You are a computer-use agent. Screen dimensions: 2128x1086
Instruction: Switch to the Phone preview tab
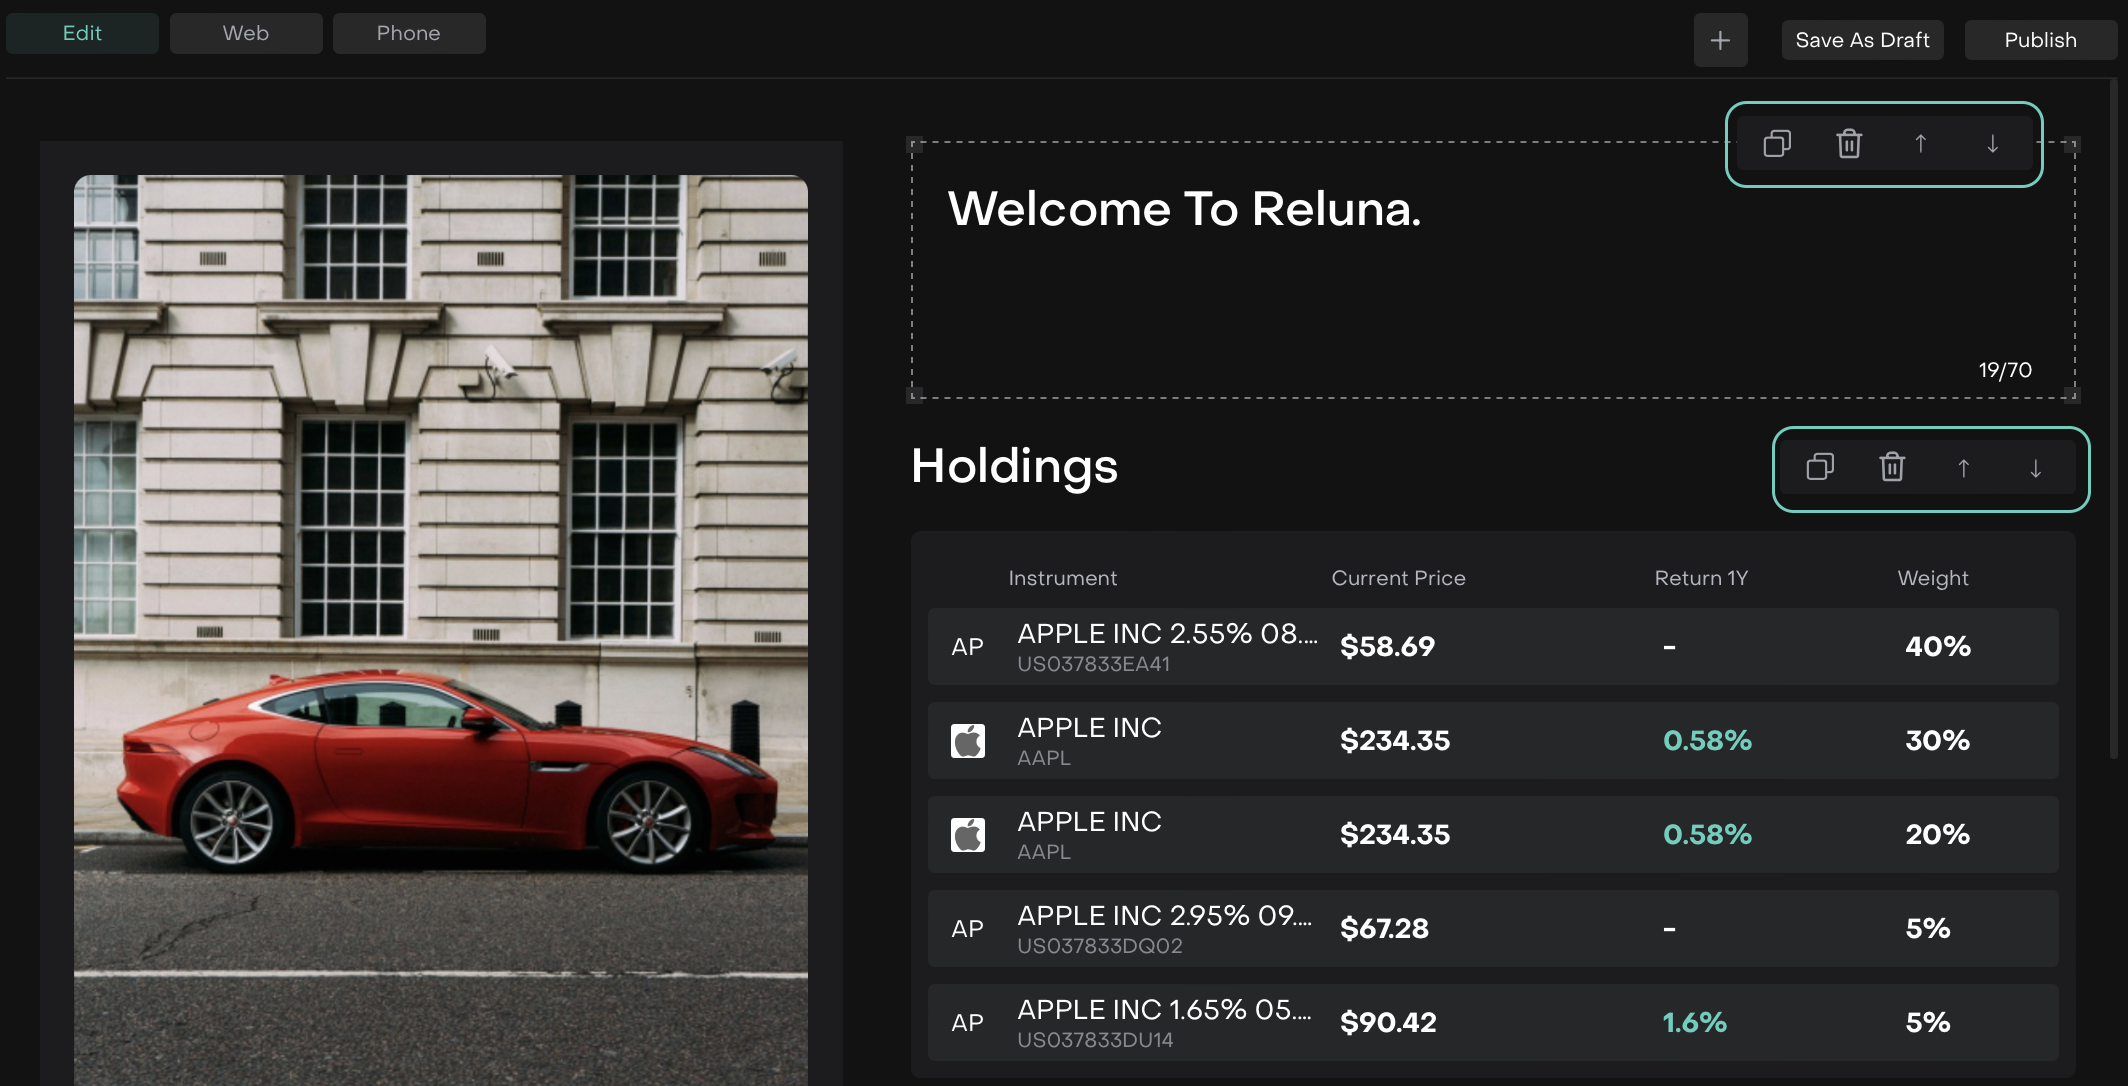(x=408, y=33)
